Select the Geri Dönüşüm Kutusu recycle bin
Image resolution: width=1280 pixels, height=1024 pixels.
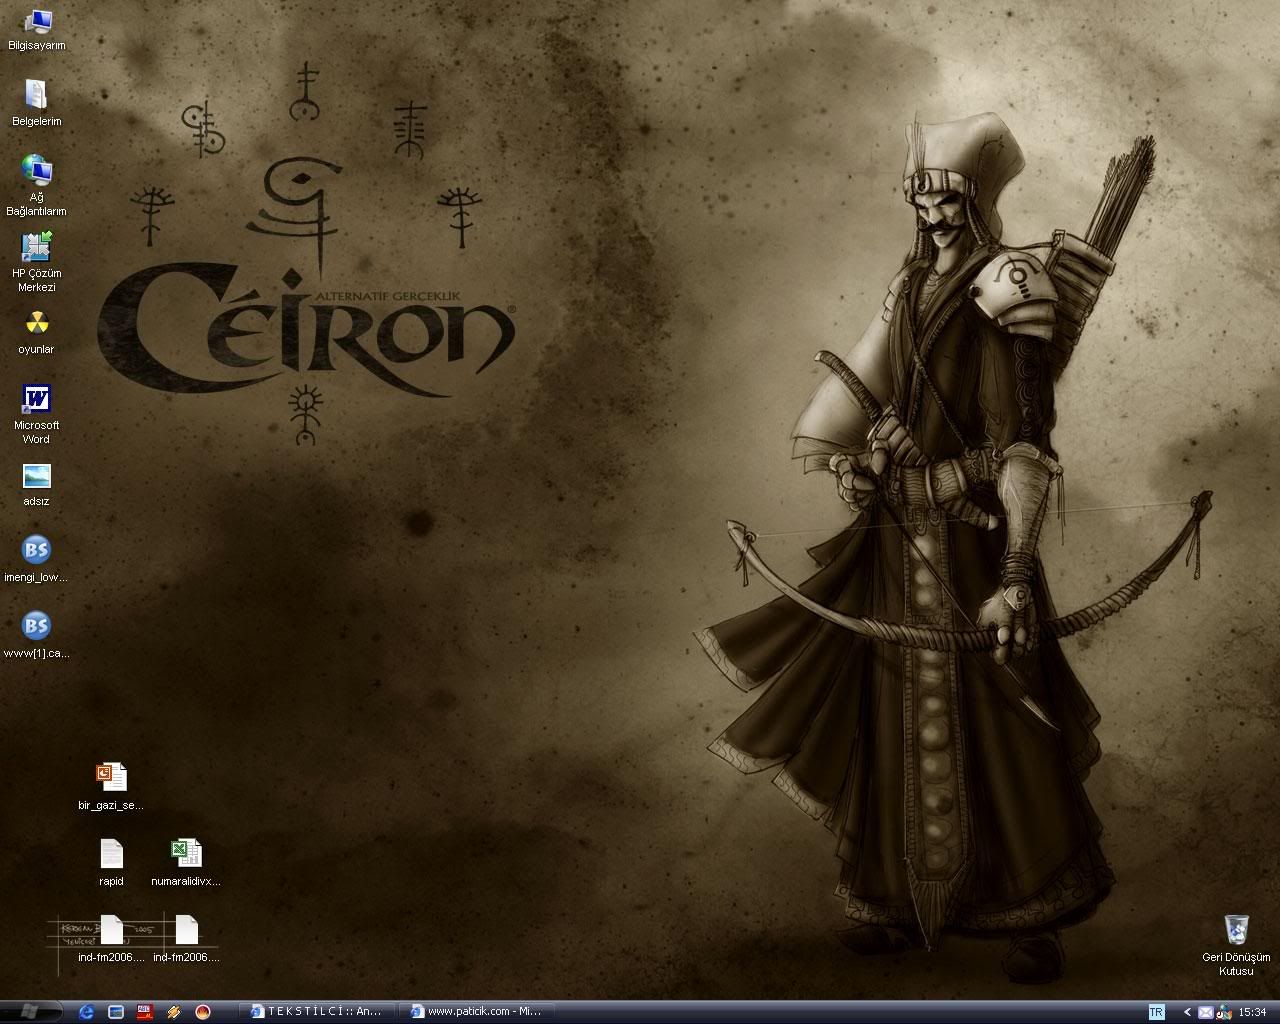[1236, 945]
